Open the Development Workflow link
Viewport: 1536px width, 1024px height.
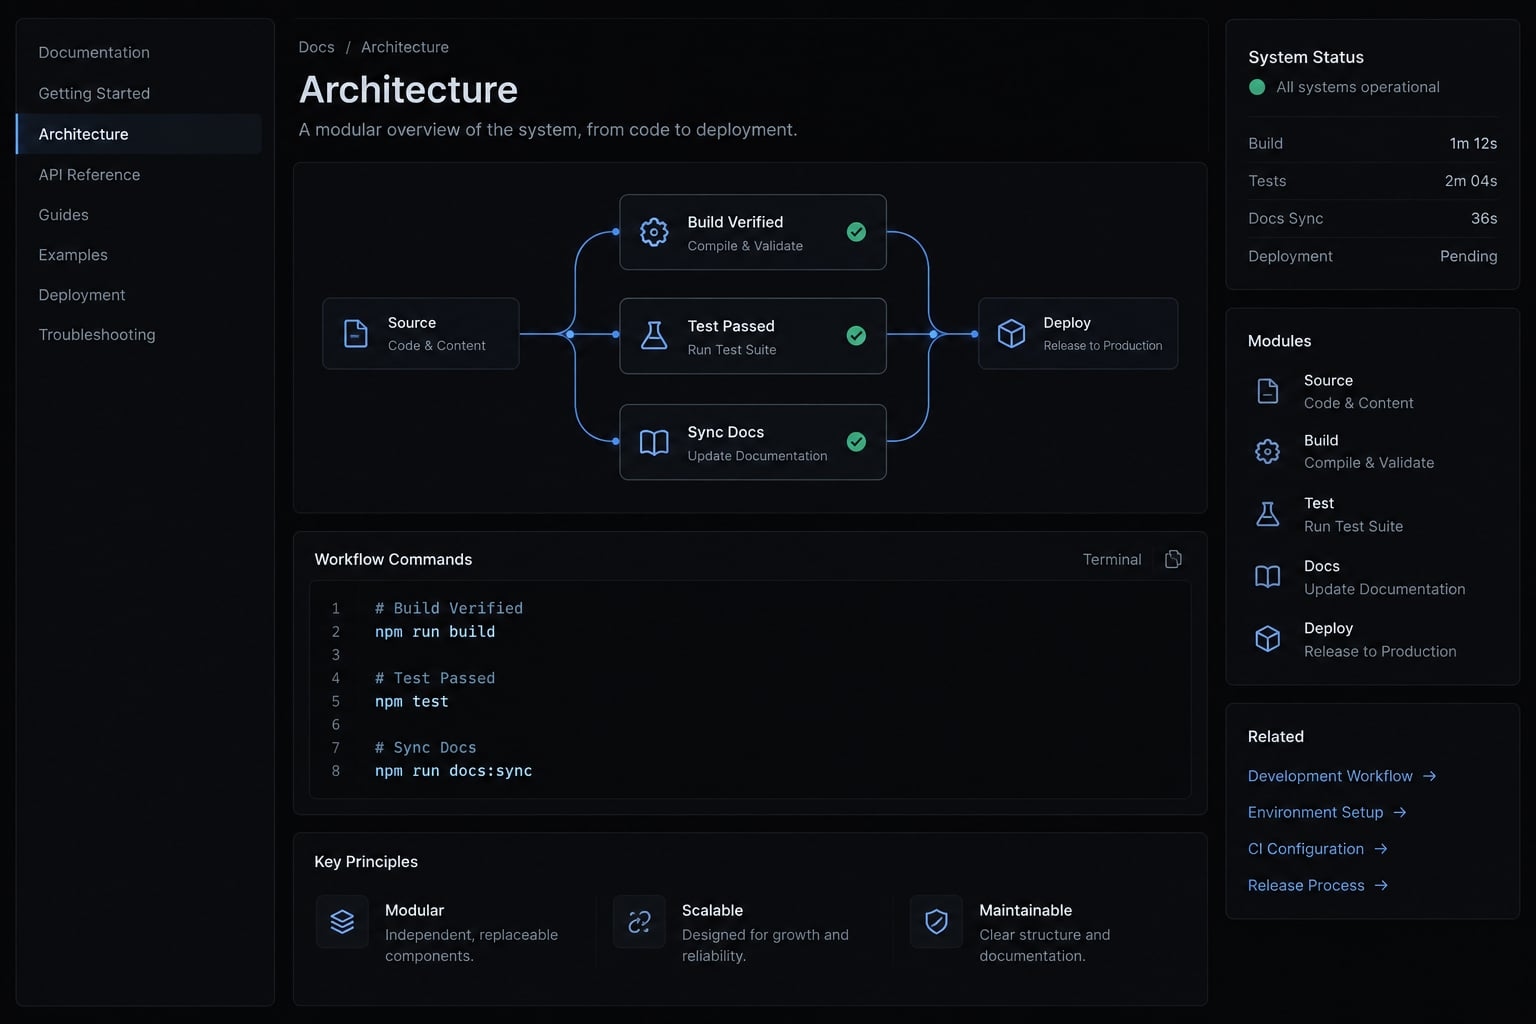pyautogui.click(x=1330, y=776)
